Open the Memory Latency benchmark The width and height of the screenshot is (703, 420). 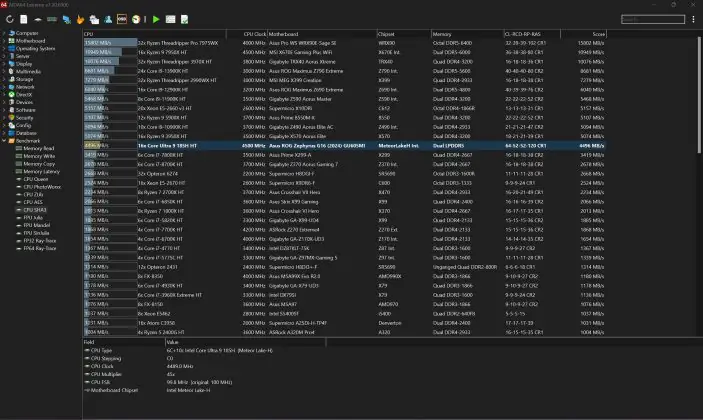coord(41,171)
